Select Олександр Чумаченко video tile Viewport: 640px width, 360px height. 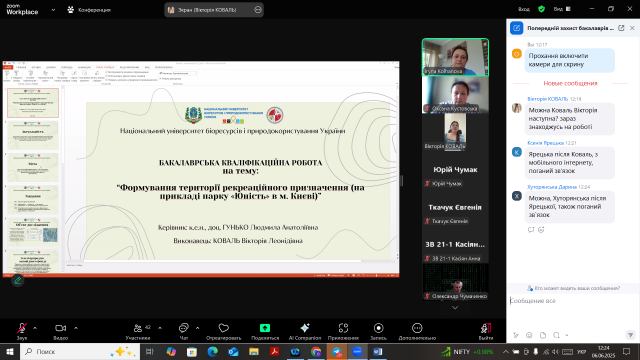click(455, 282)
